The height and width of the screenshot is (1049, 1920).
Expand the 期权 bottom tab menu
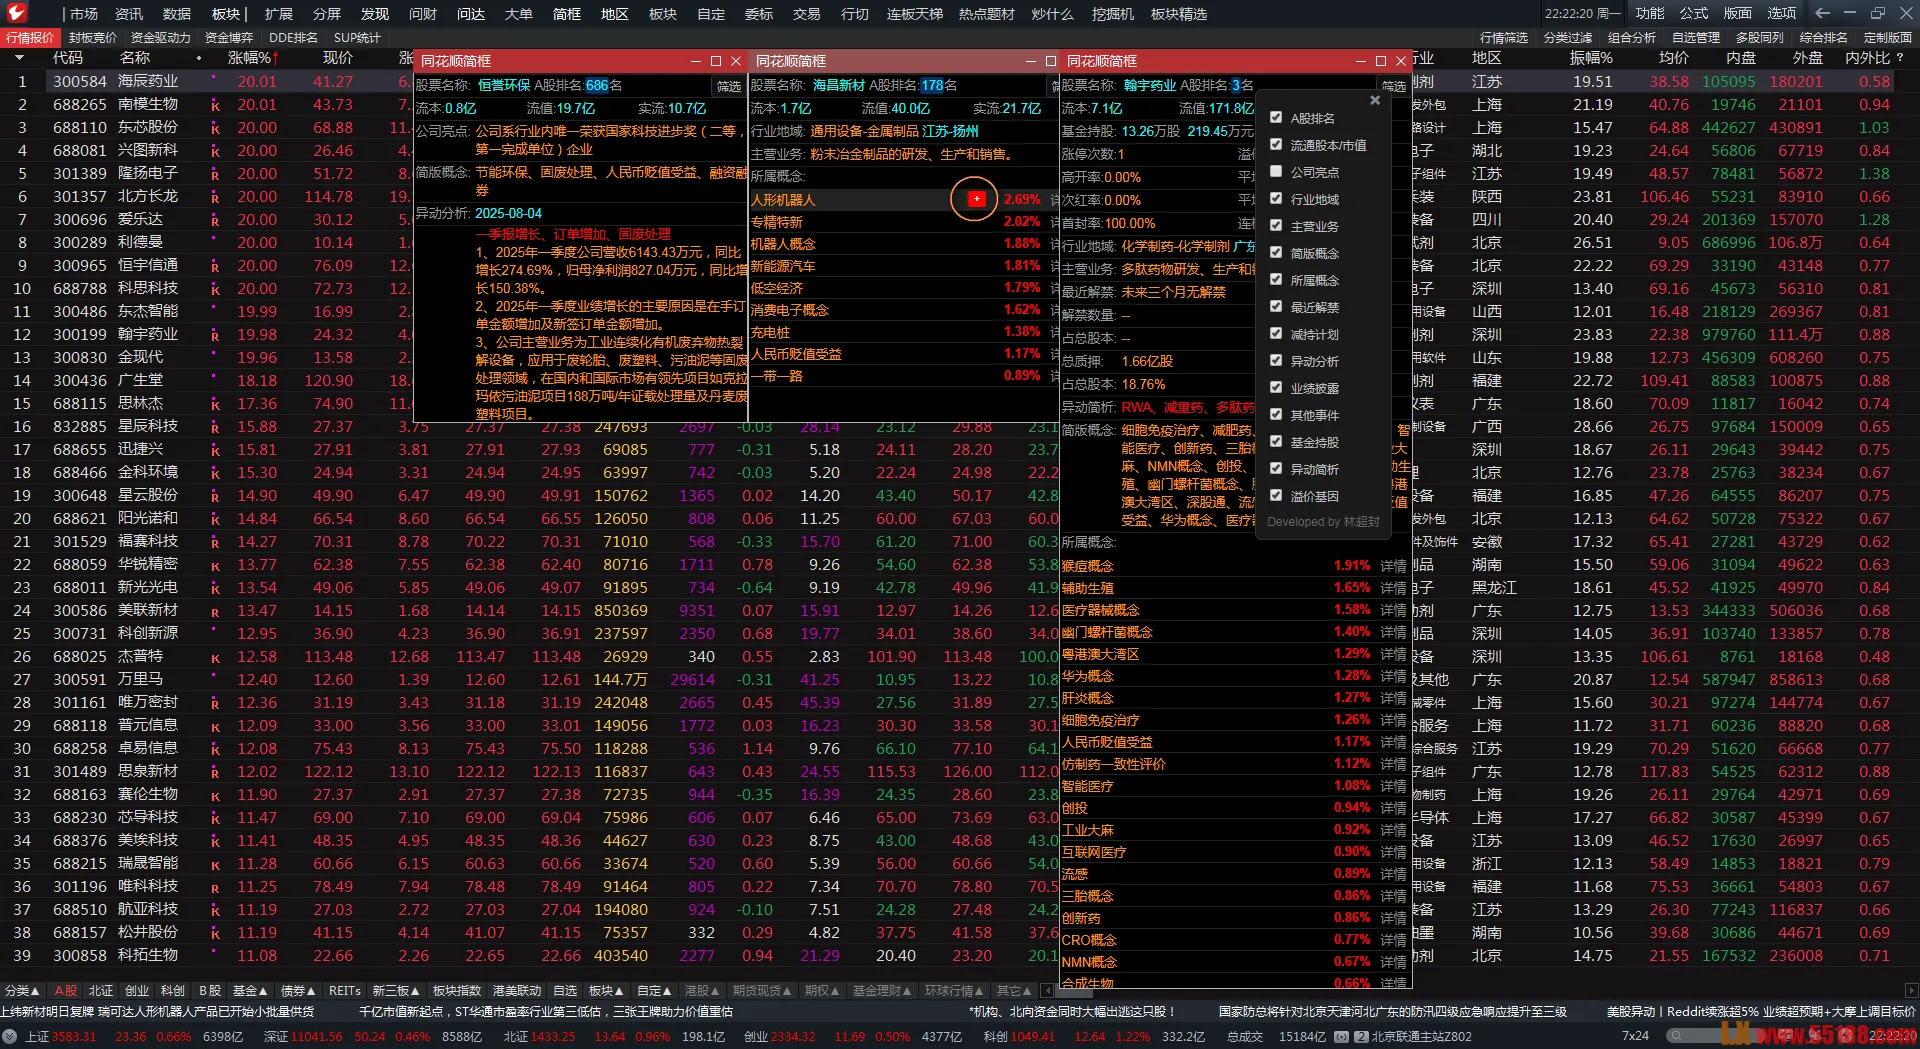point(823,991)
